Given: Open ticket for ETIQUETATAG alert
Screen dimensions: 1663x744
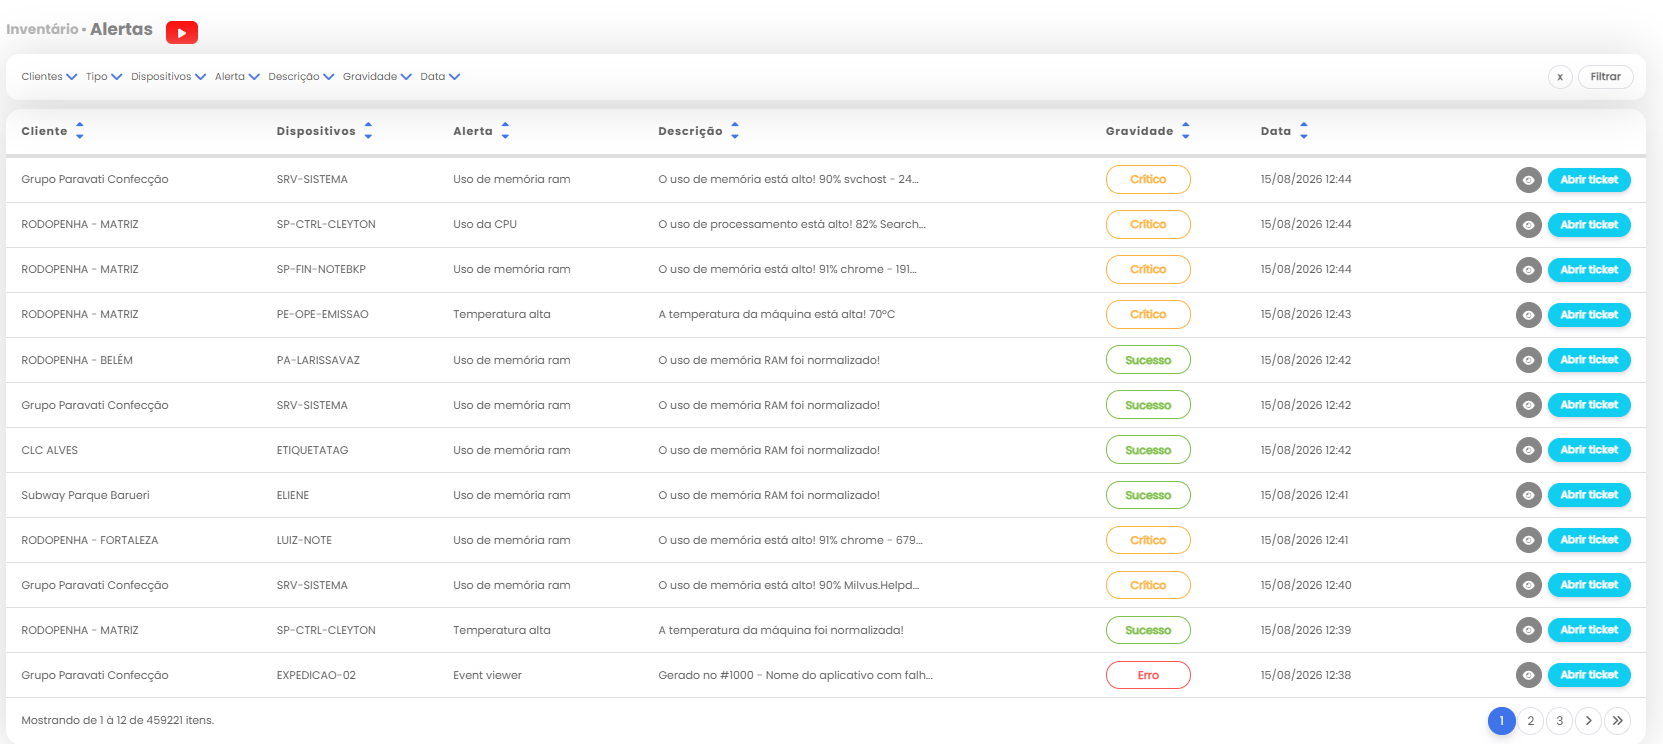Looking at the screenshot, I should coord(1589,450).
